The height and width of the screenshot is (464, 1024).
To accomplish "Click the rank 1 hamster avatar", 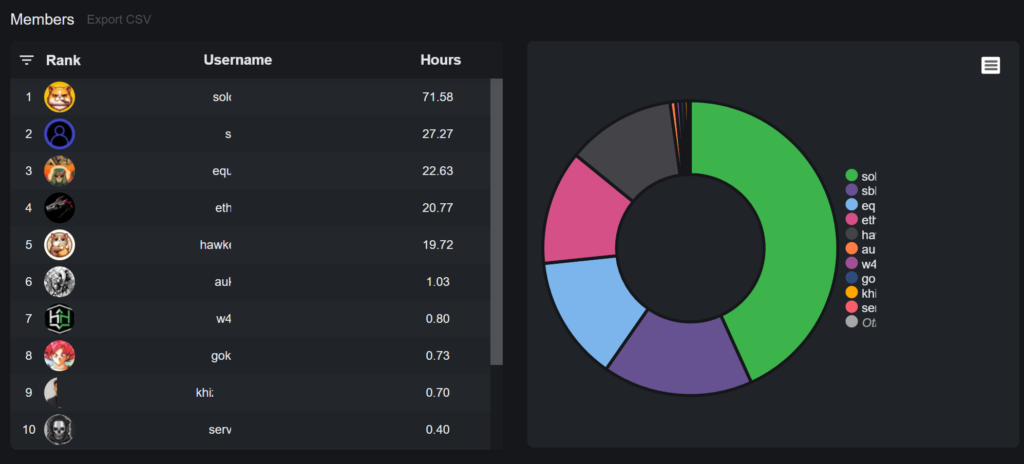I will (x=59, y=97).
